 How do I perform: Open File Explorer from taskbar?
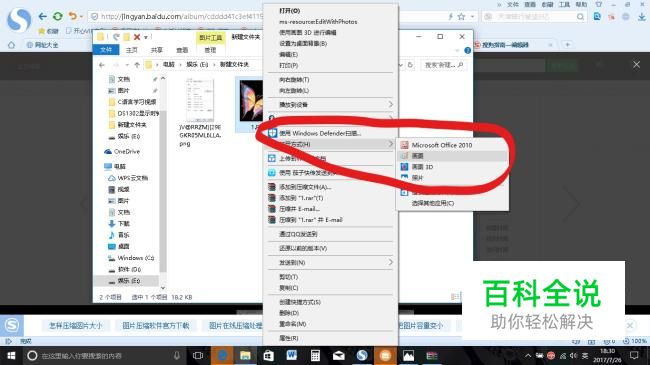[245, 355]
